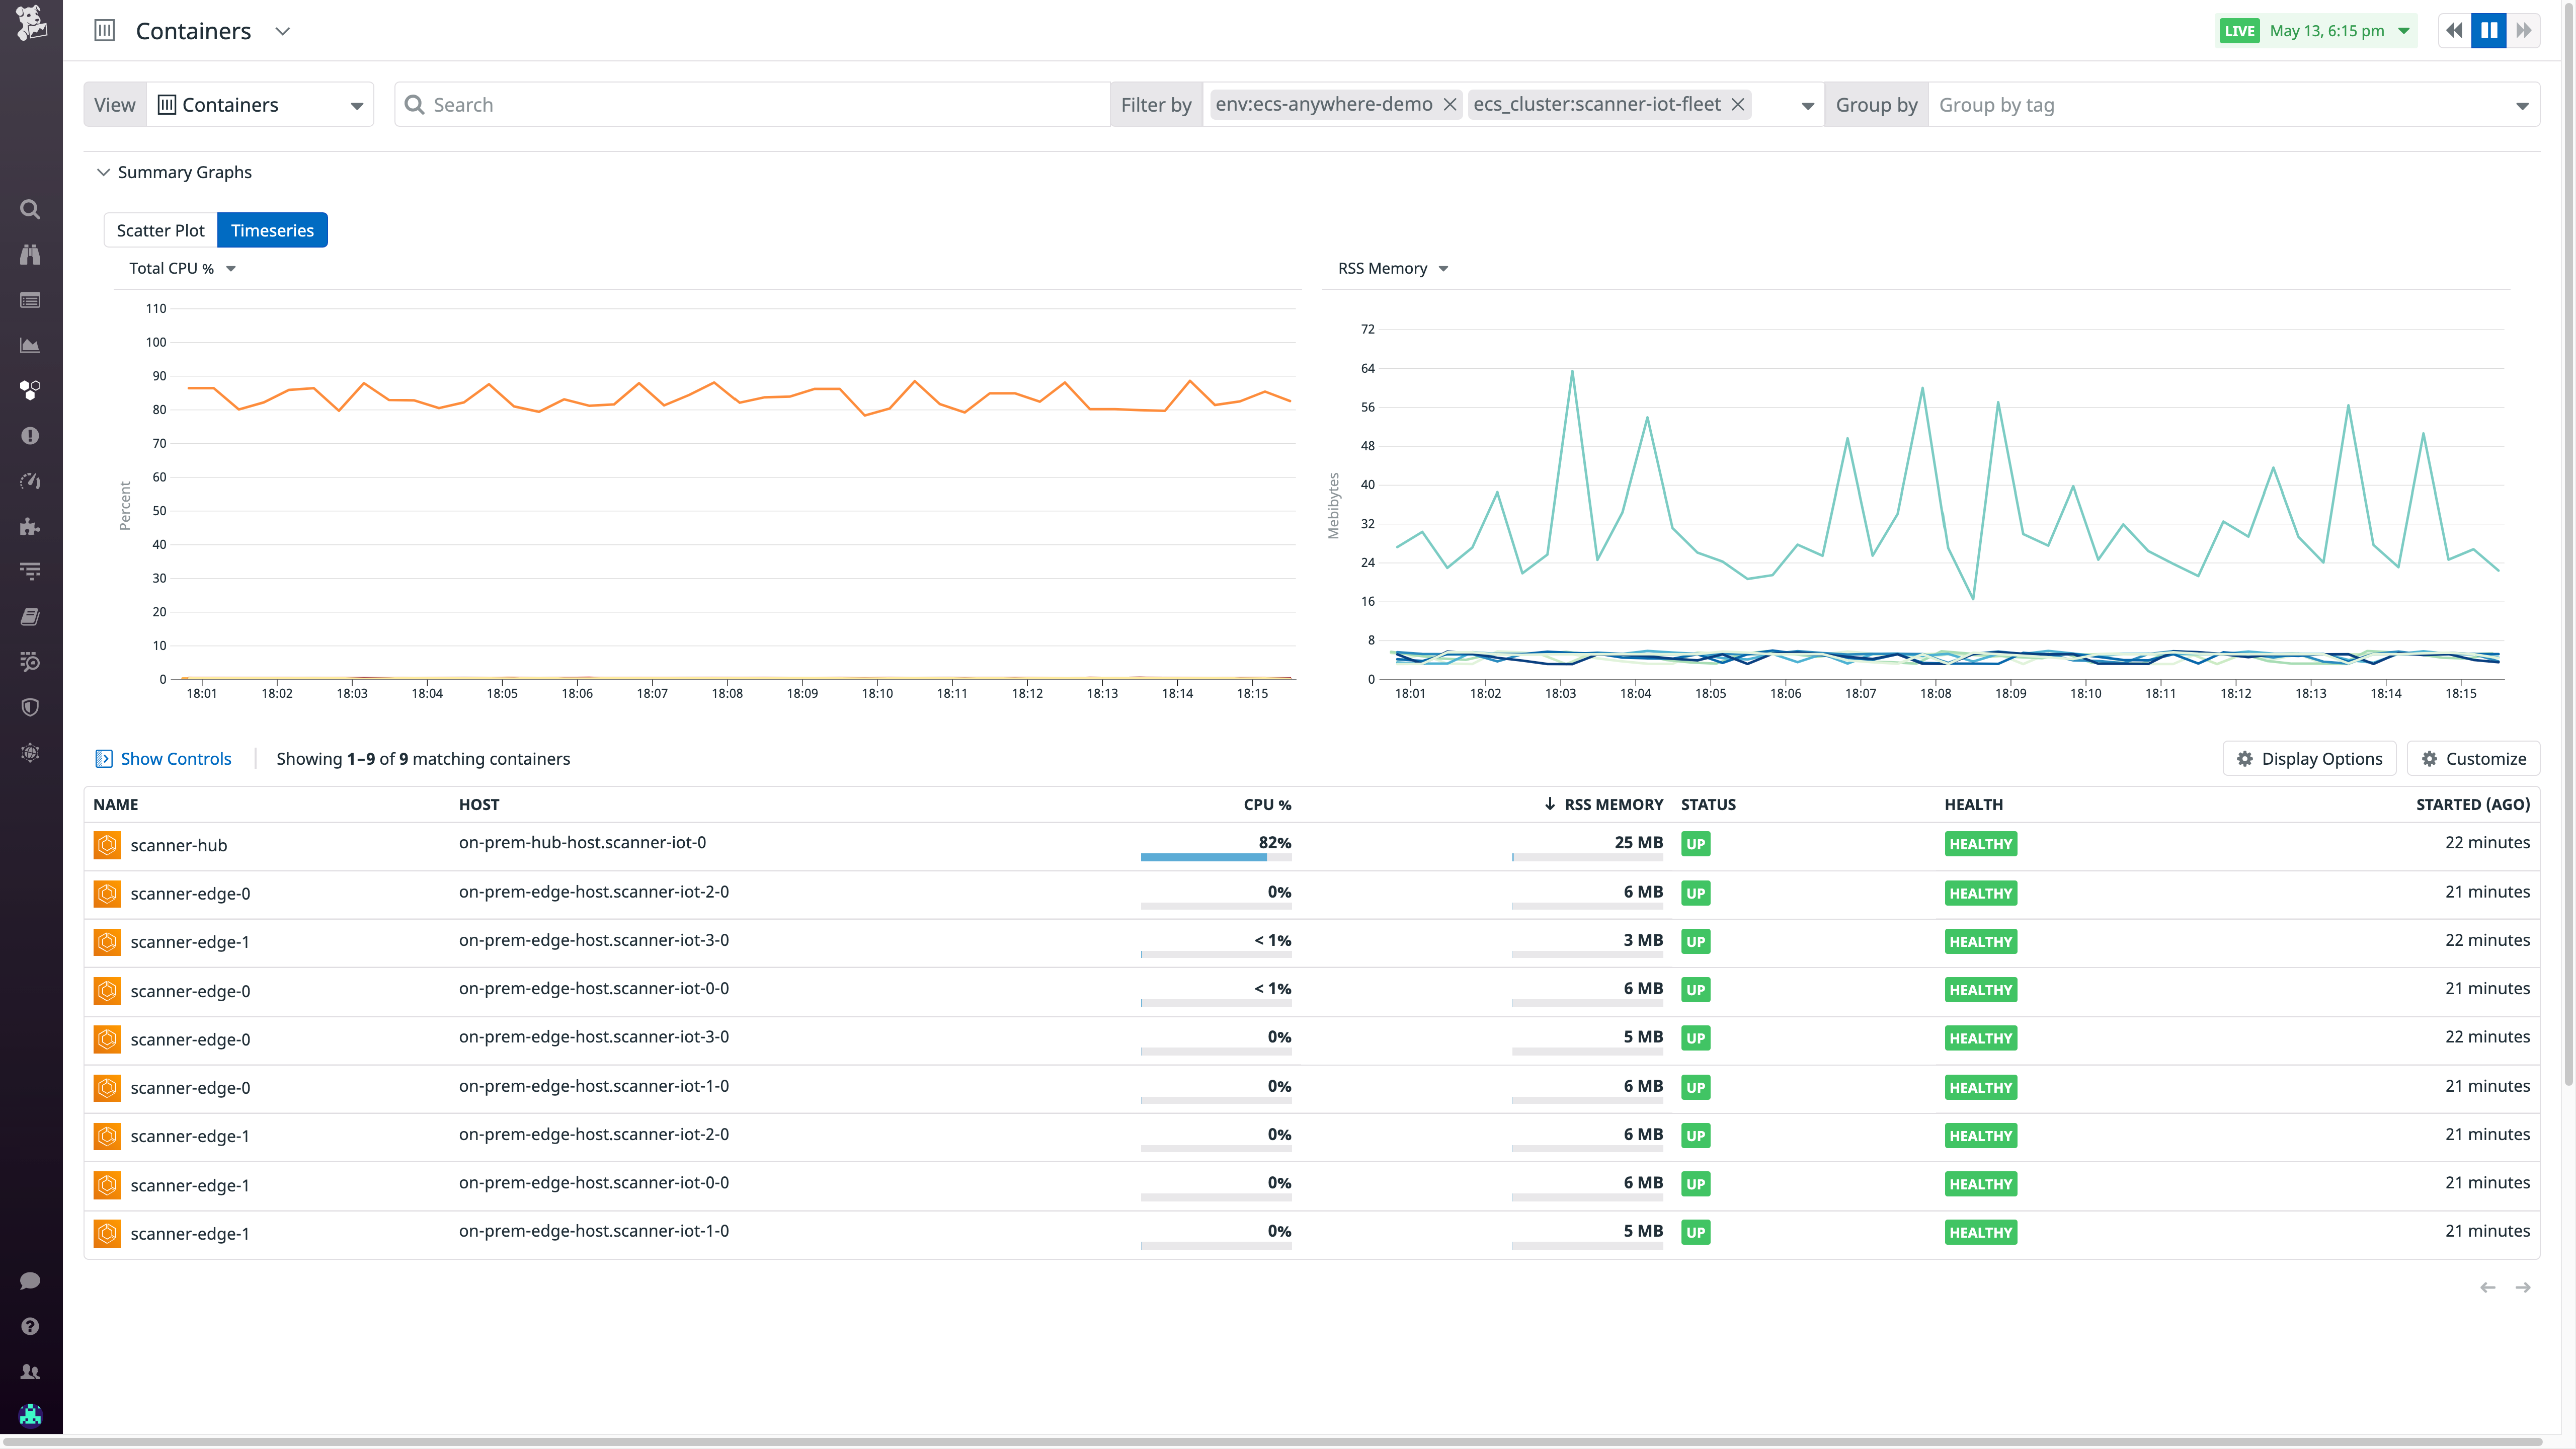Open Monitors via the exclamation icon
The image size is (2576, 1449).
30,435
